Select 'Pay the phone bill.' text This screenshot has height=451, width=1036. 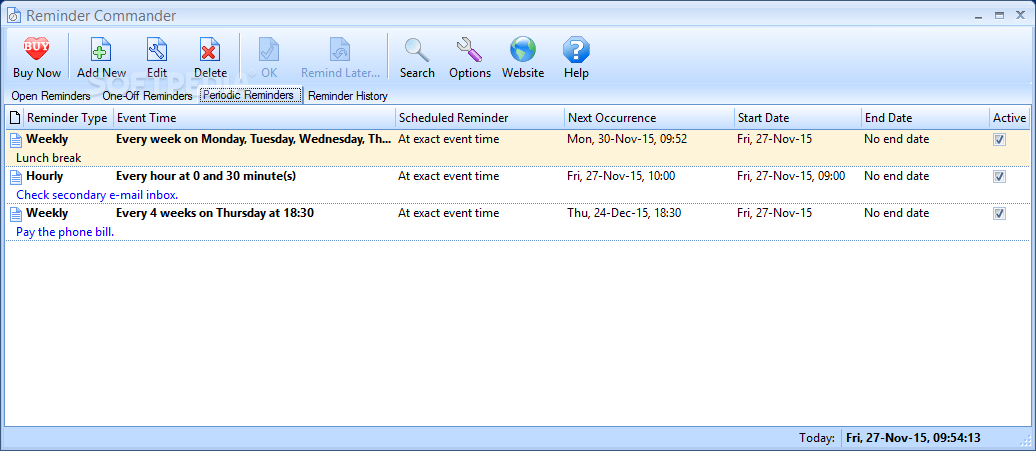[65, 232]
